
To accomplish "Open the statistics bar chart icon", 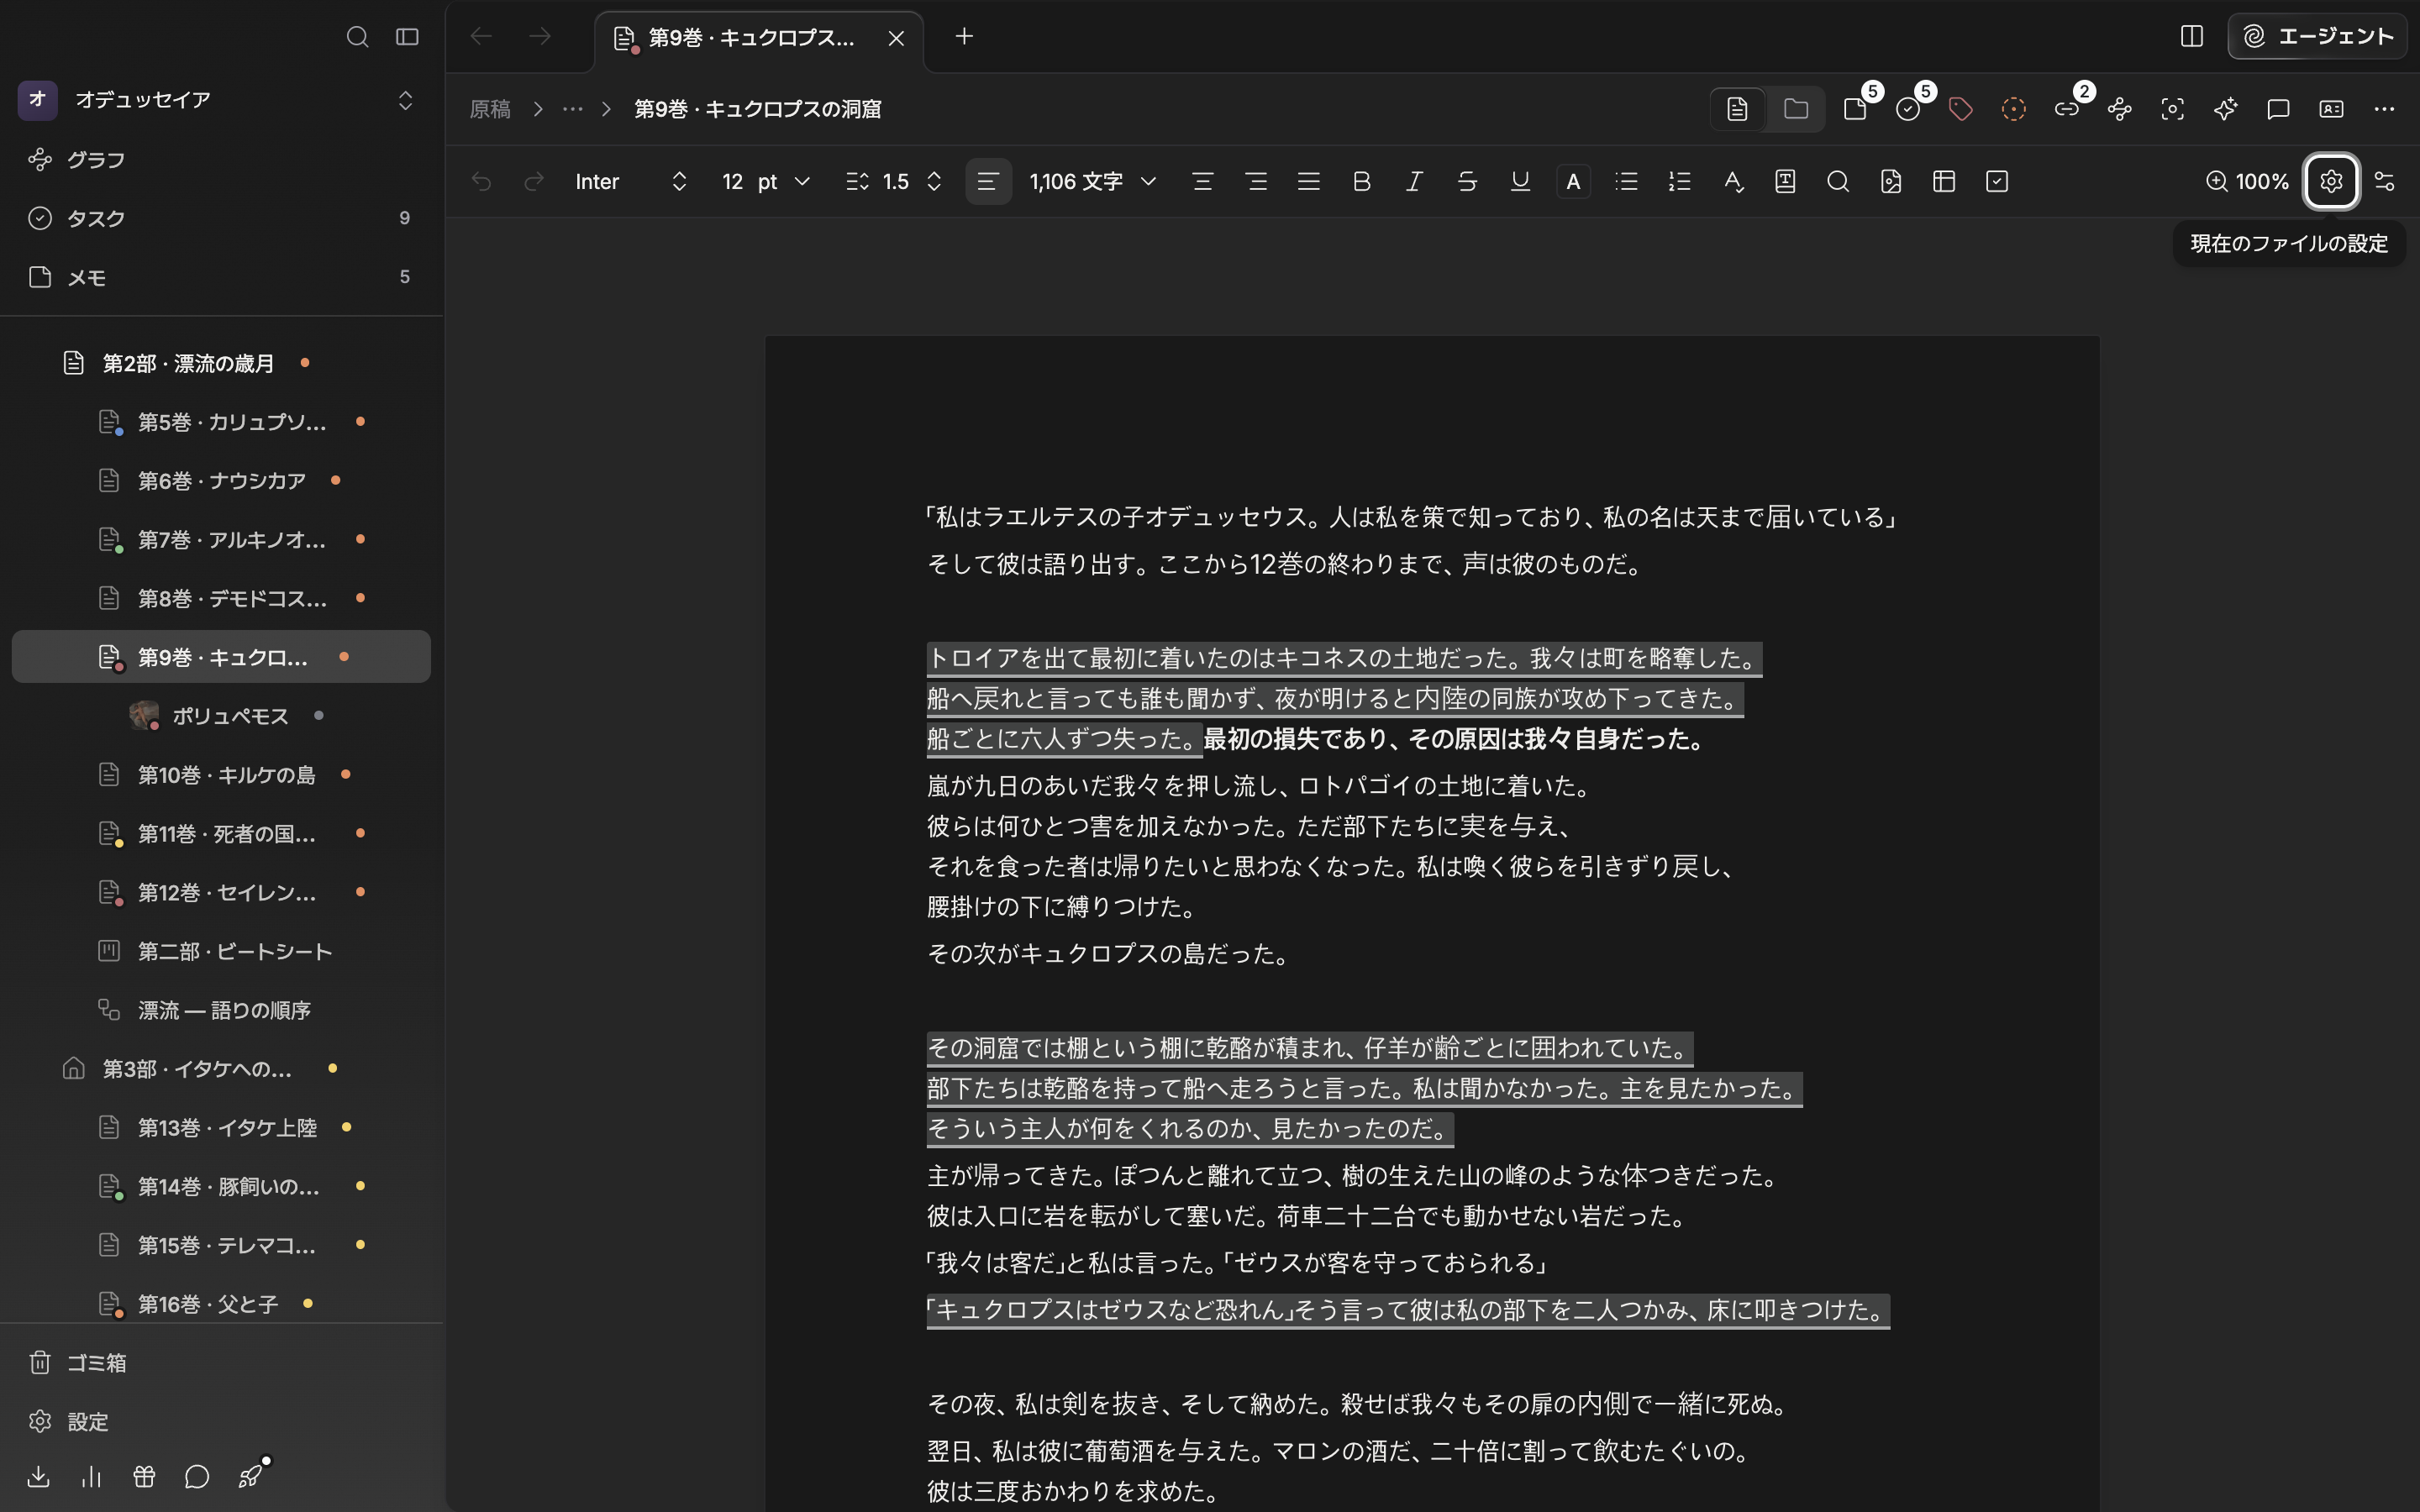I will (92, 1476).
